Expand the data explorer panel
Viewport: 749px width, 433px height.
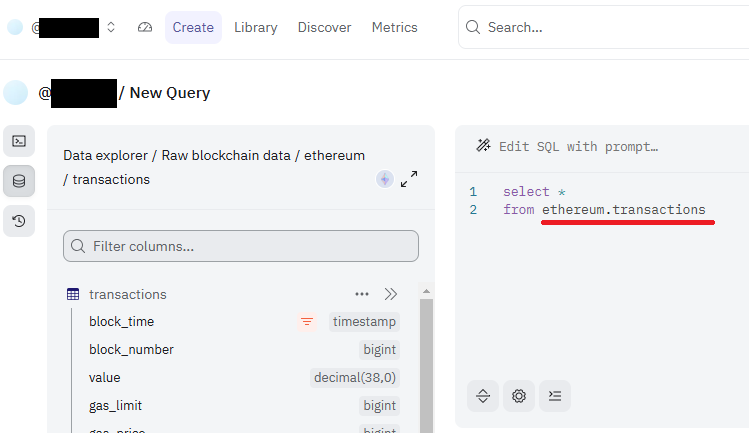pyautogui.click(x=409, y=179)
